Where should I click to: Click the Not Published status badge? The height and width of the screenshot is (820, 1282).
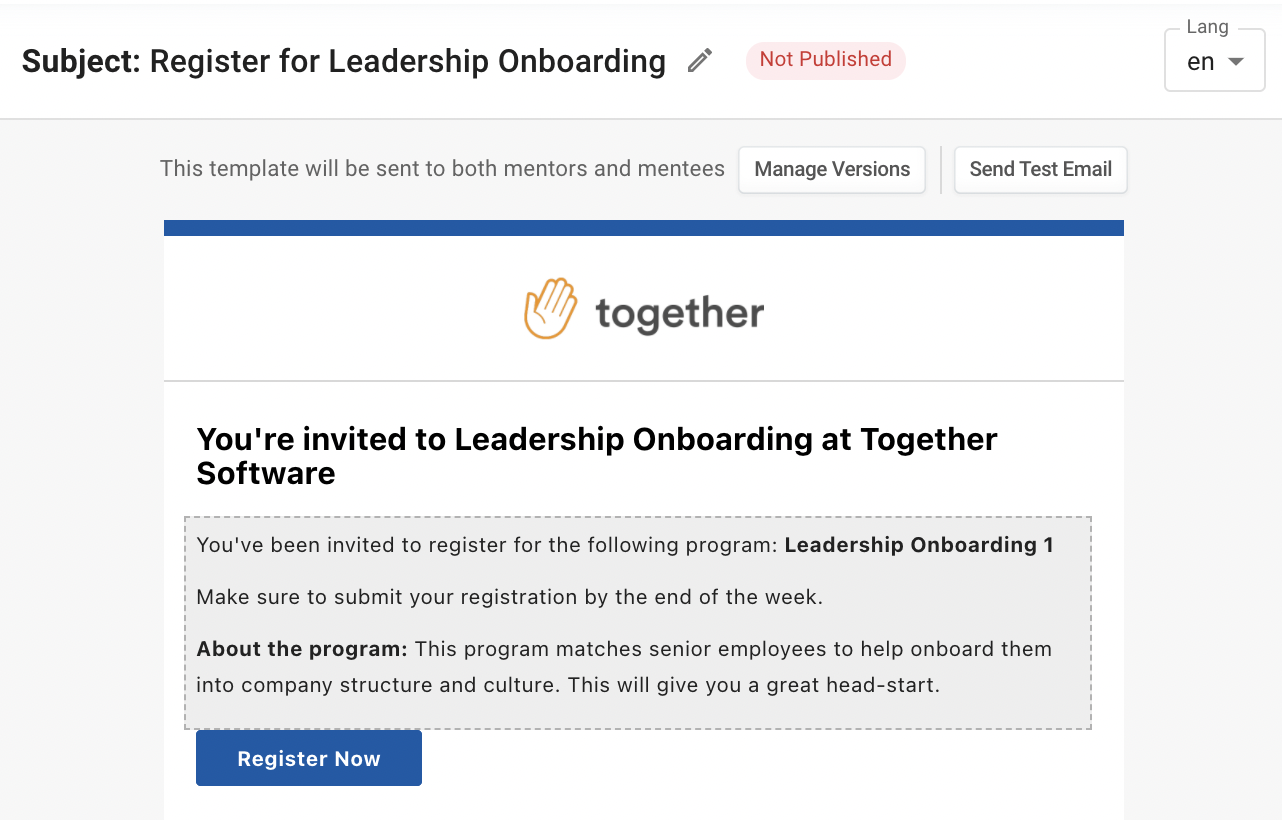[825, 60]
